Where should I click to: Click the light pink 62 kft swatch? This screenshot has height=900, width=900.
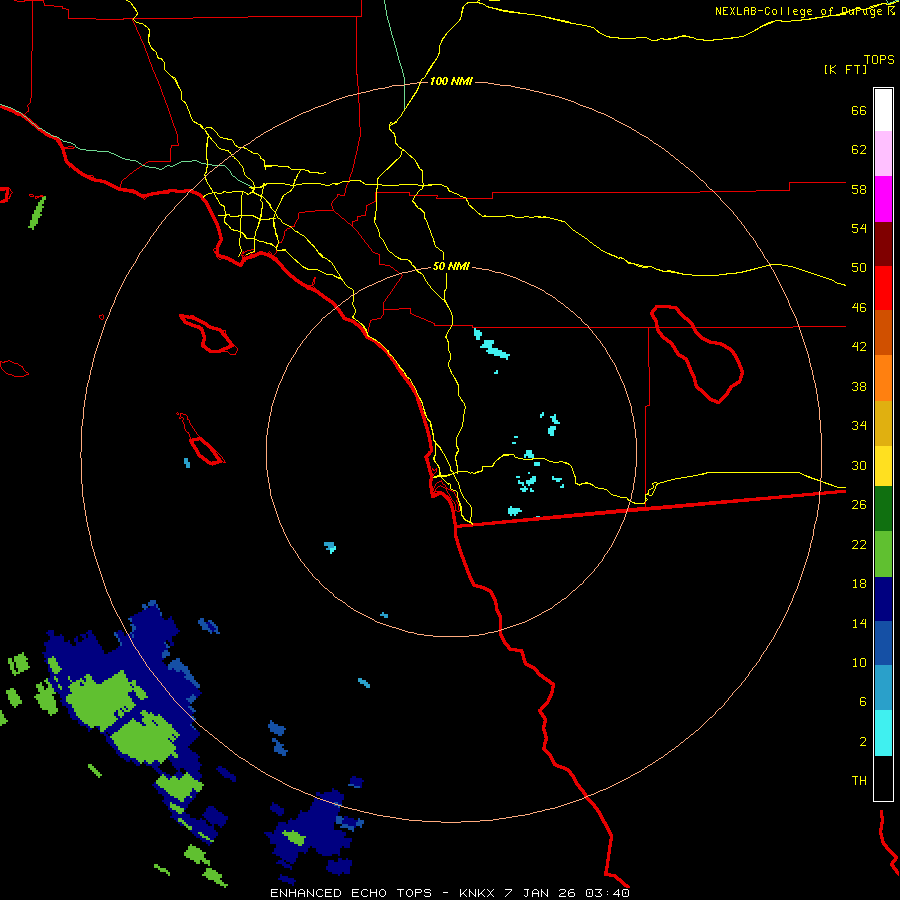883,153
